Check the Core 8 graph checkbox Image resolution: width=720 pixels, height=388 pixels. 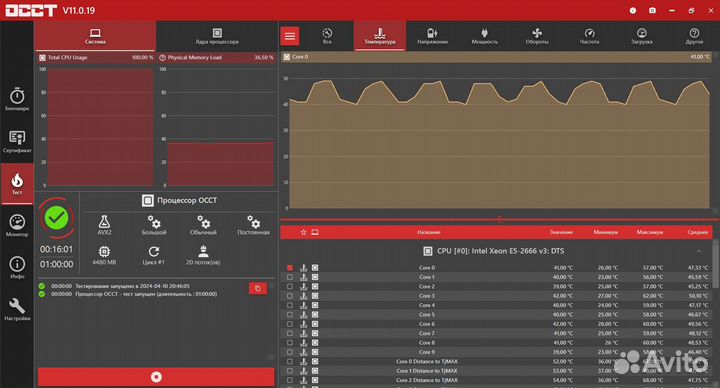(x=290, y=343)
